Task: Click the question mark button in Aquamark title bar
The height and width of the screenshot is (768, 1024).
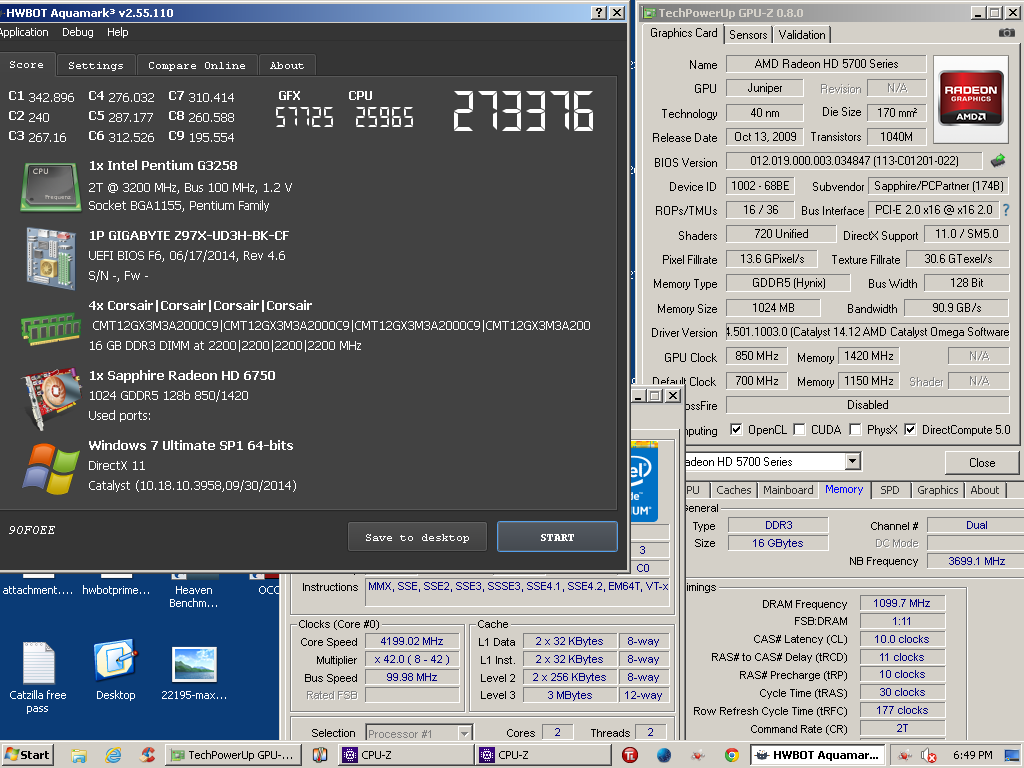Action: click(599, 12)
